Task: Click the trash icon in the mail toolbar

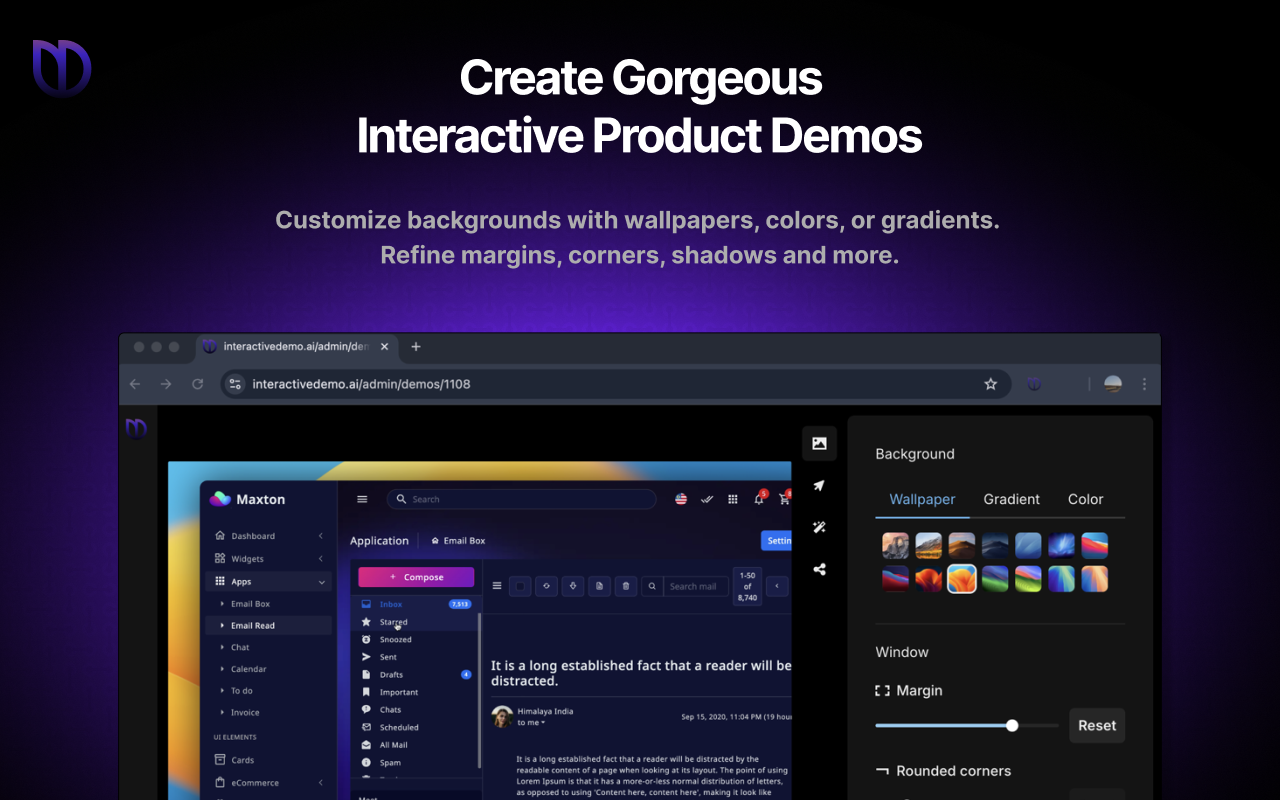Action: (625, 586)
